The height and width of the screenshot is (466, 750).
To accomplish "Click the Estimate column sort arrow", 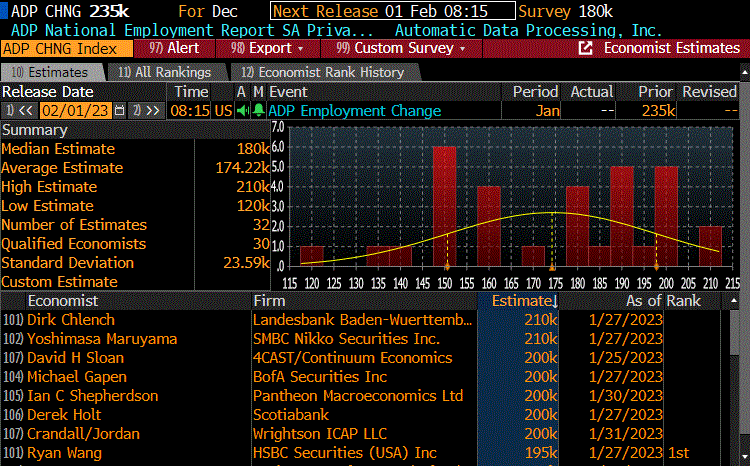I will click(555, 301).
